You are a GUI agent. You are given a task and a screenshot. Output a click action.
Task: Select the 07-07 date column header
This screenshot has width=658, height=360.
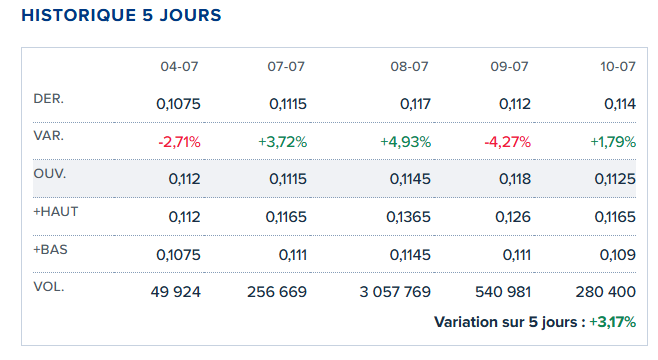click(x=286, y=67)
